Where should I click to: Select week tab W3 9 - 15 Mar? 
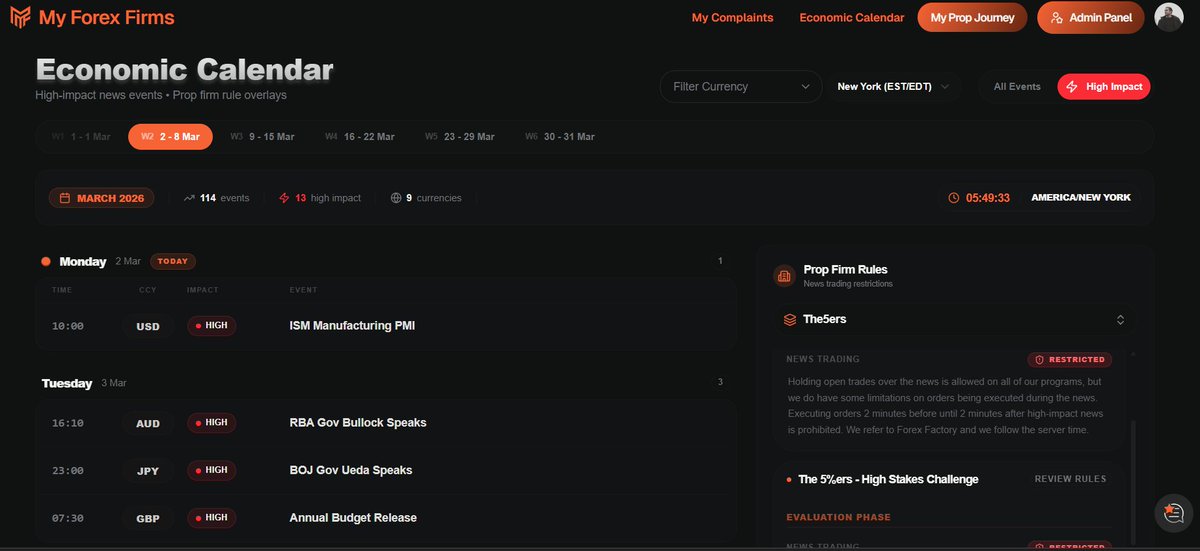click(262, 136)
